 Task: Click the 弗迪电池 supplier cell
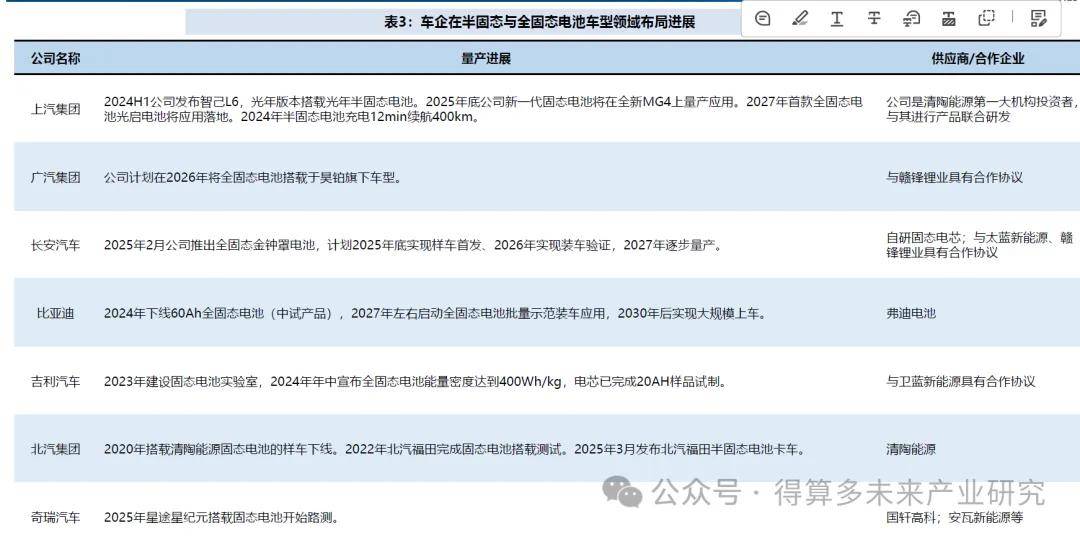coord(910,313)
